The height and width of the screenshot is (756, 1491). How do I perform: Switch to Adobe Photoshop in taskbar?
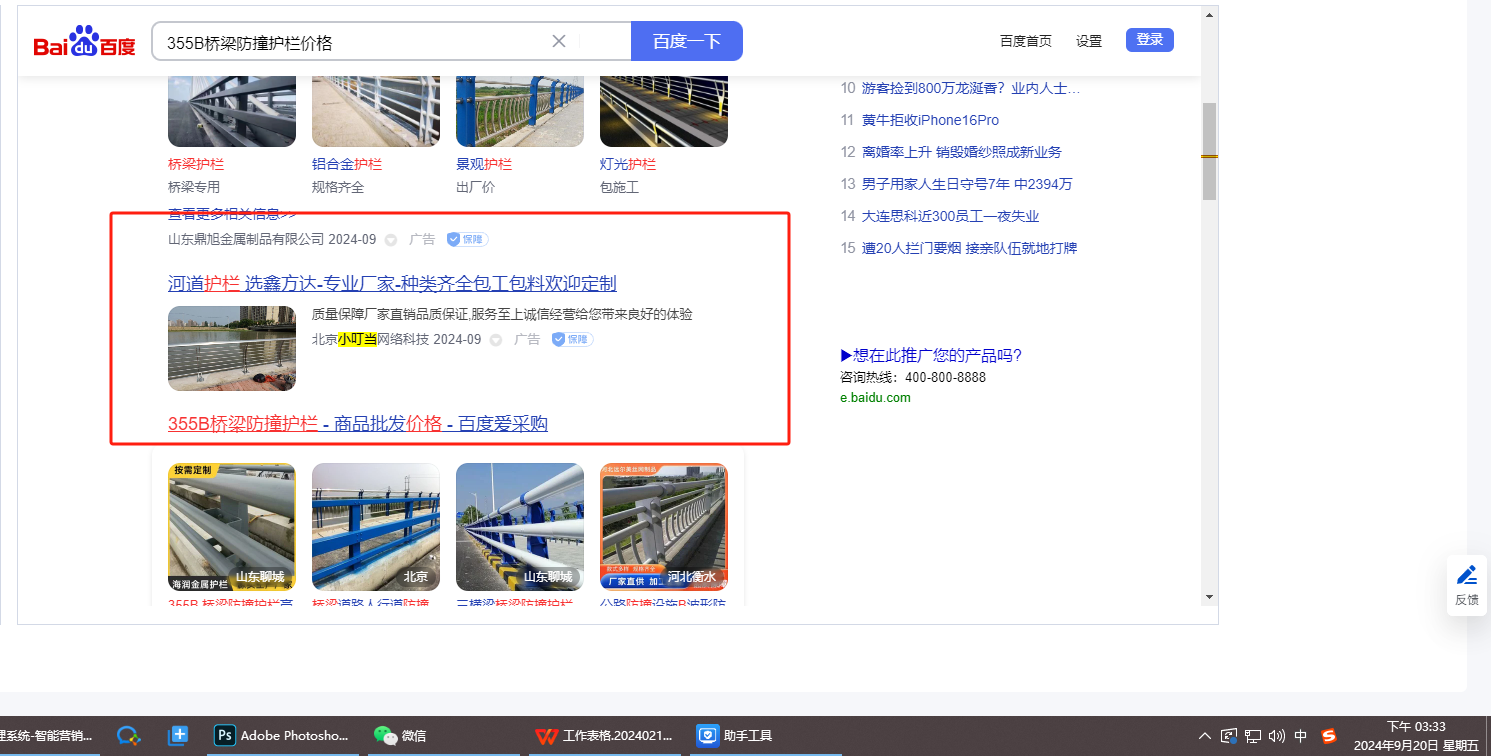(x=283, y=736)
